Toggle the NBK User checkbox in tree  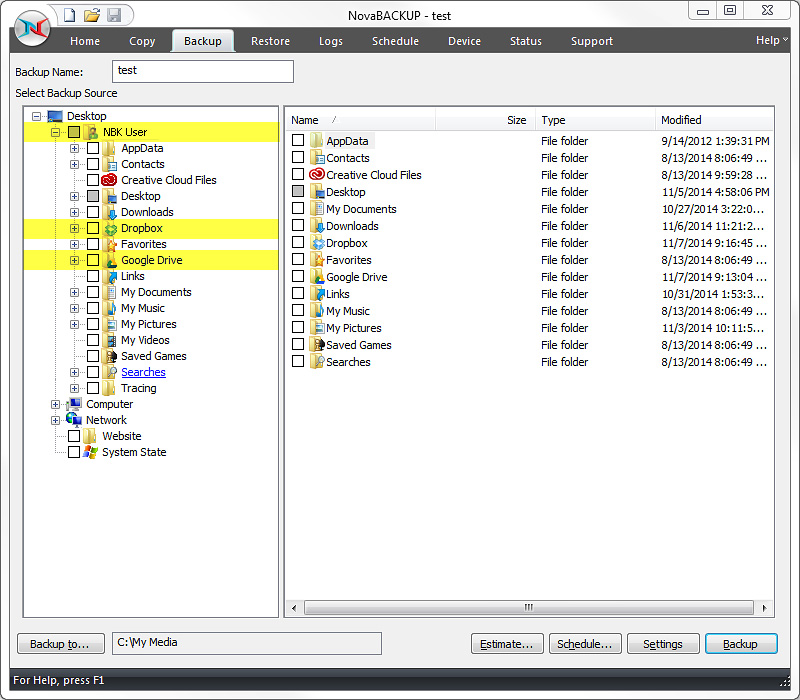[74, 132]
